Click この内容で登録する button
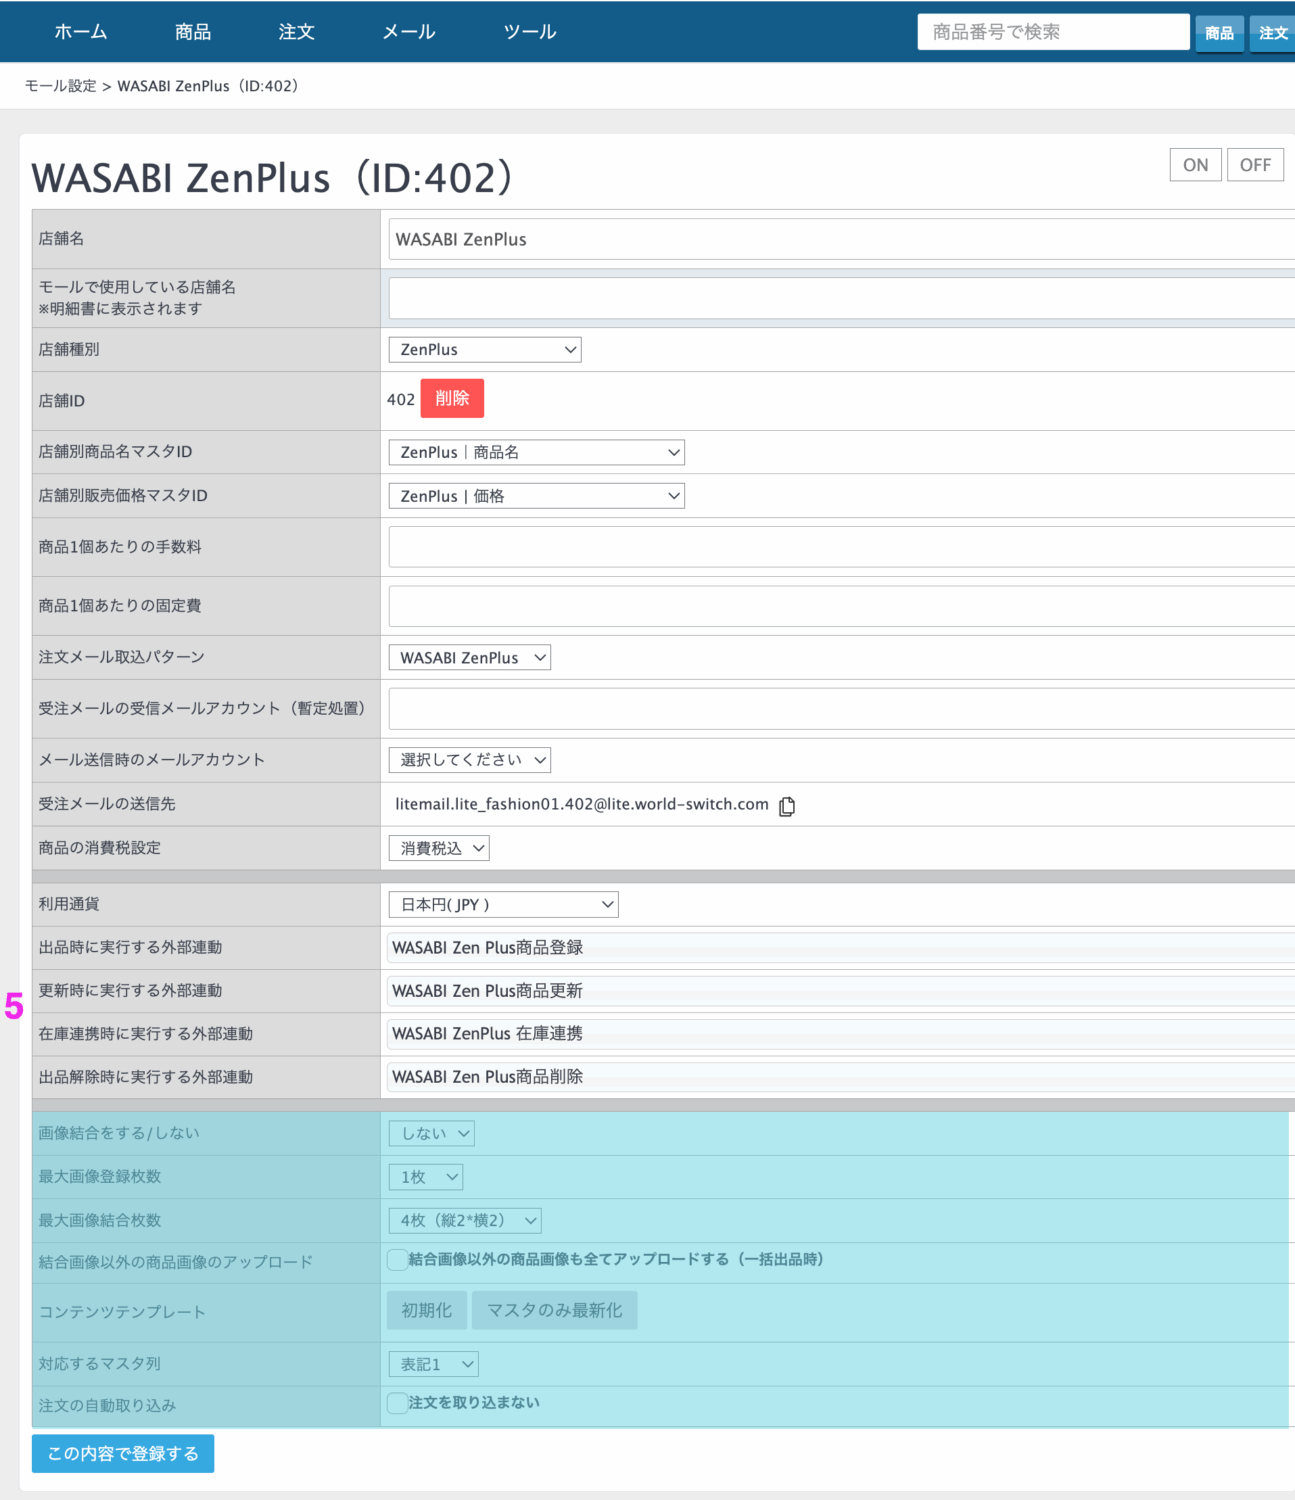The image size is (1295, 1500). tap(123, 1454)
